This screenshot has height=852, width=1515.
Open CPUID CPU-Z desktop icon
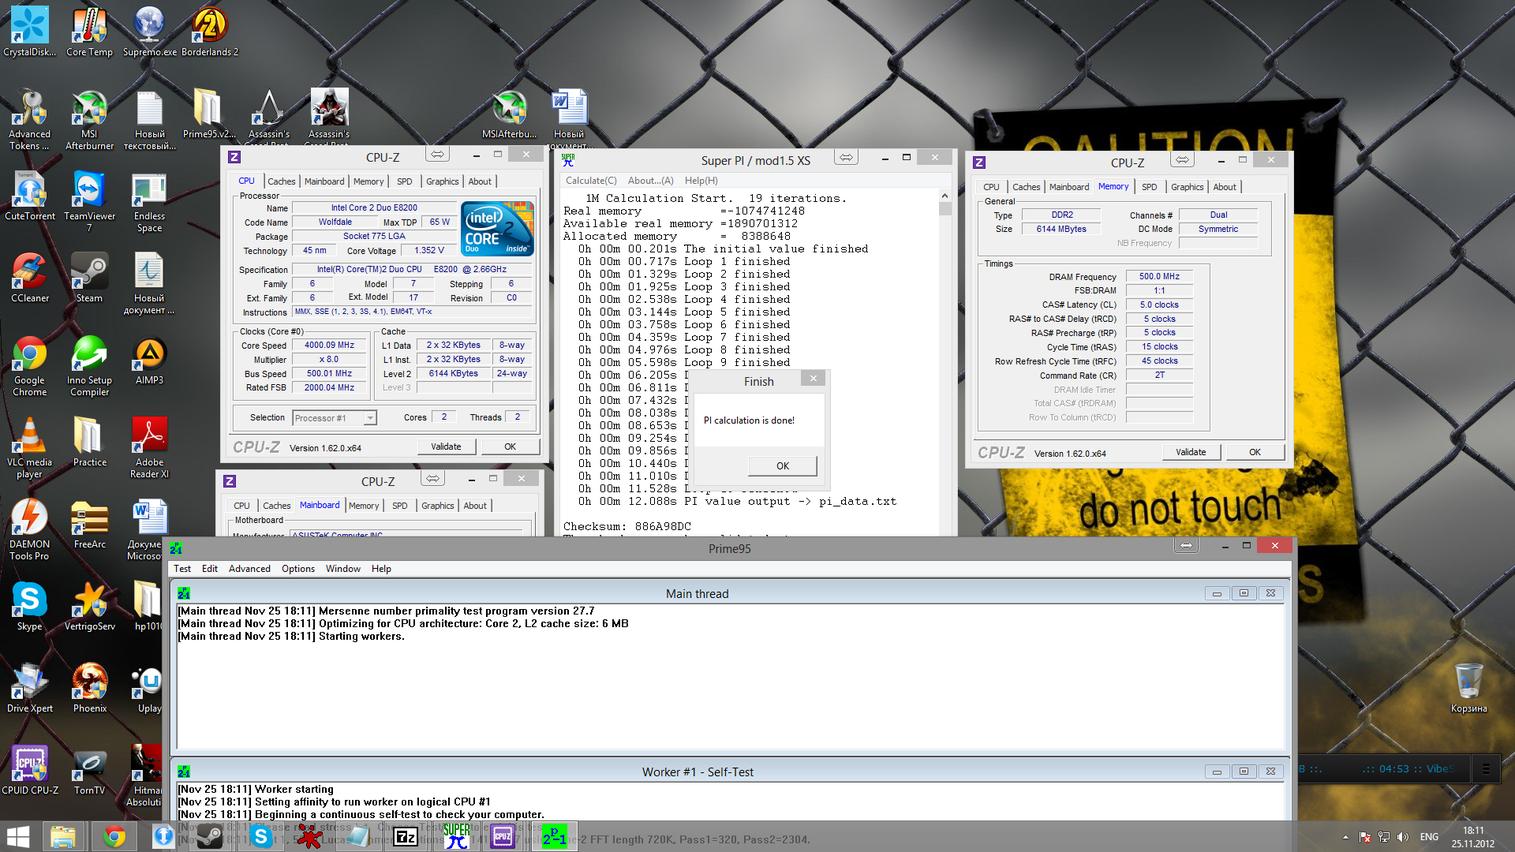coord(29,770)
